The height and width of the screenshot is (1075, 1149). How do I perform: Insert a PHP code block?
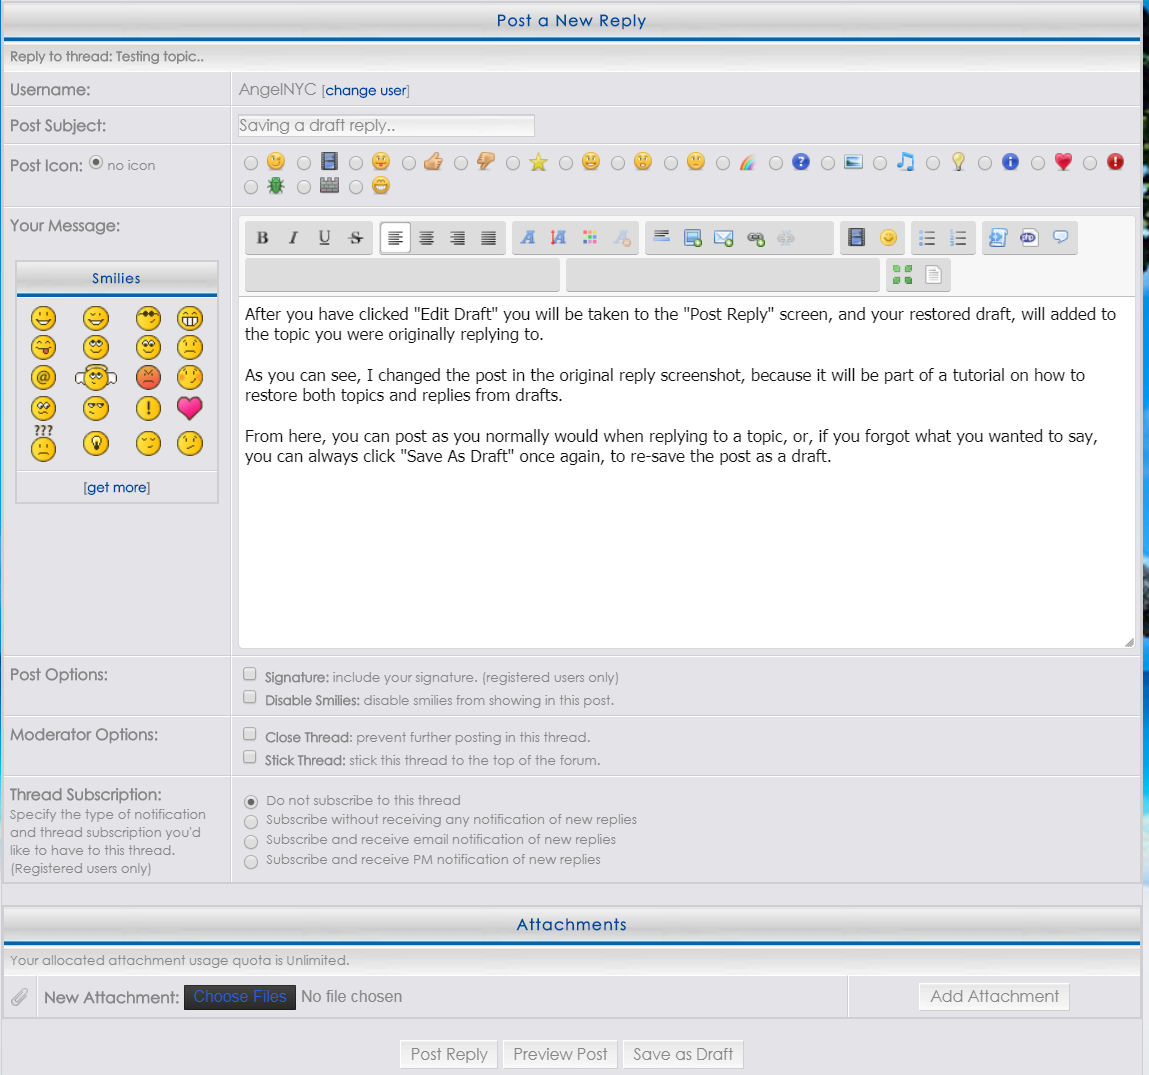pyautogui.click(x=1029, y=237)
